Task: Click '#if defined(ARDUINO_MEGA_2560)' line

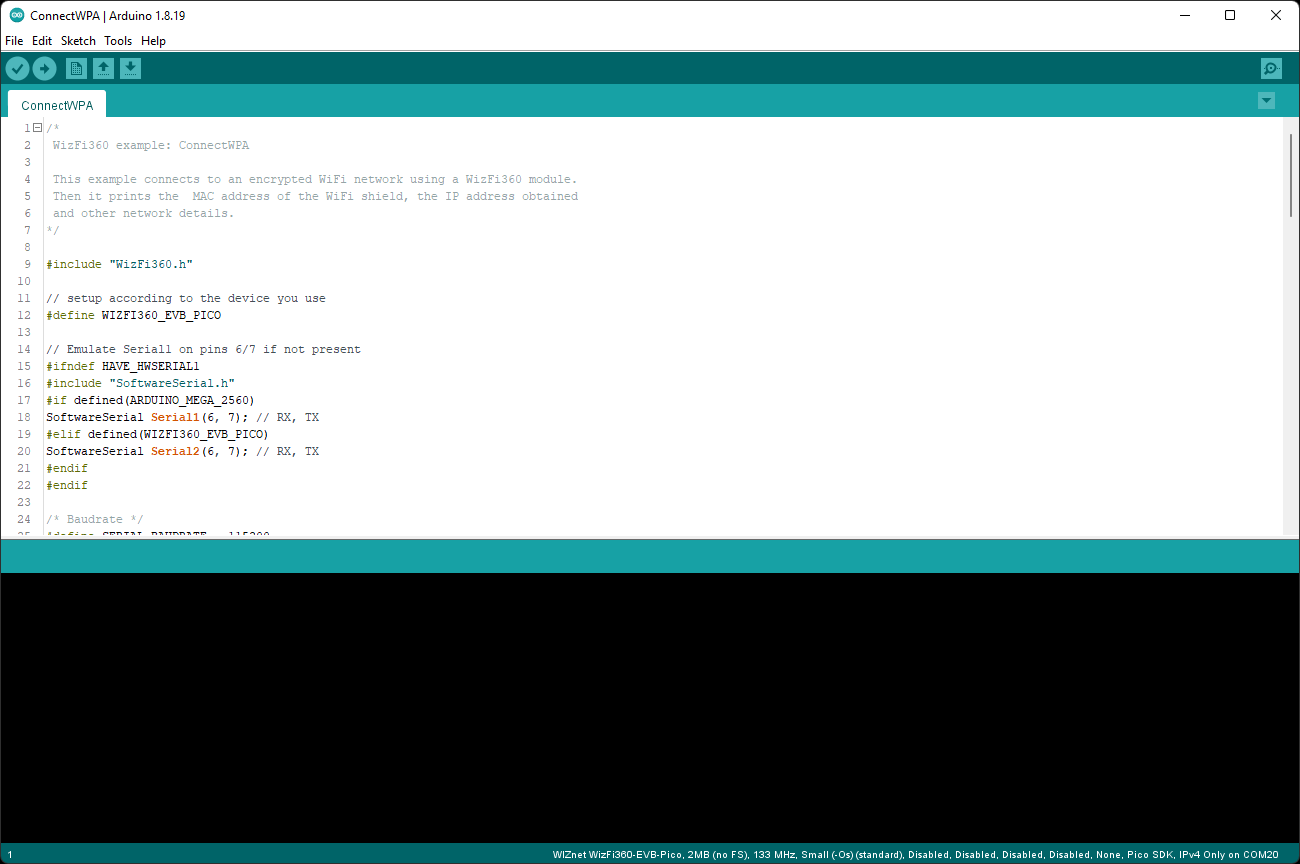Action: [150, 400]
